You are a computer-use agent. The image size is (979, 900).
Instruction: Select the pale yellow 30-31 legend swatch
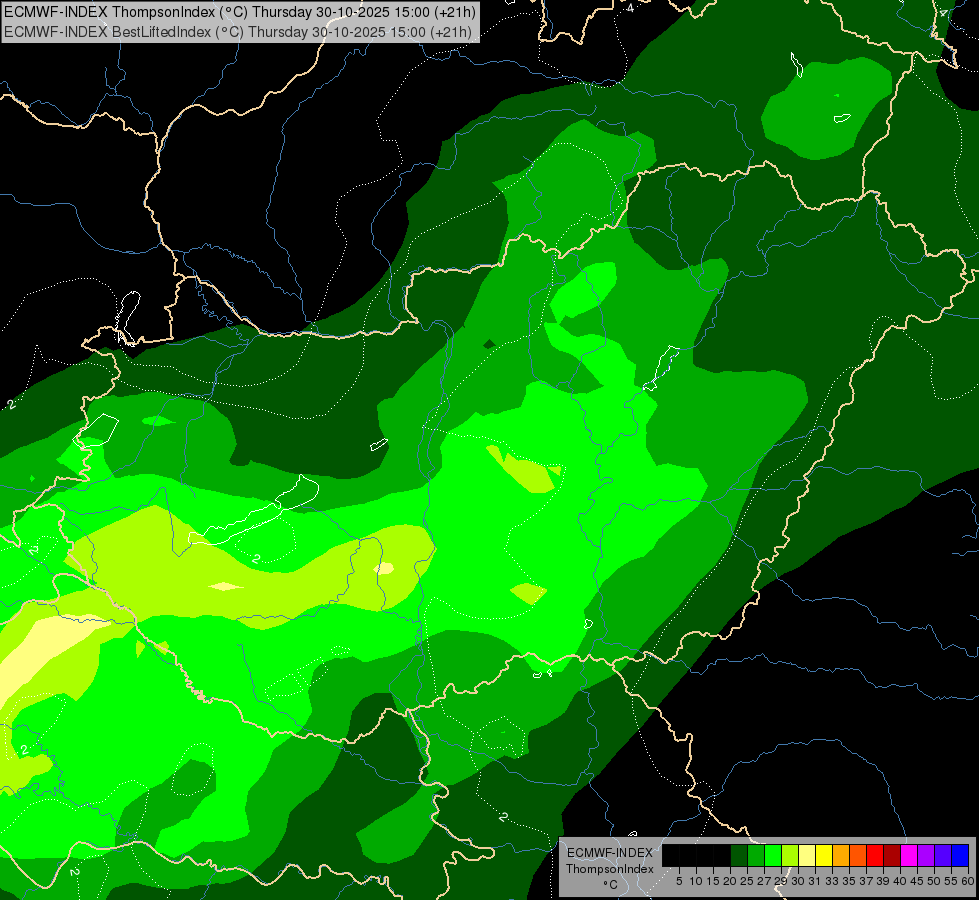point(807,855)
